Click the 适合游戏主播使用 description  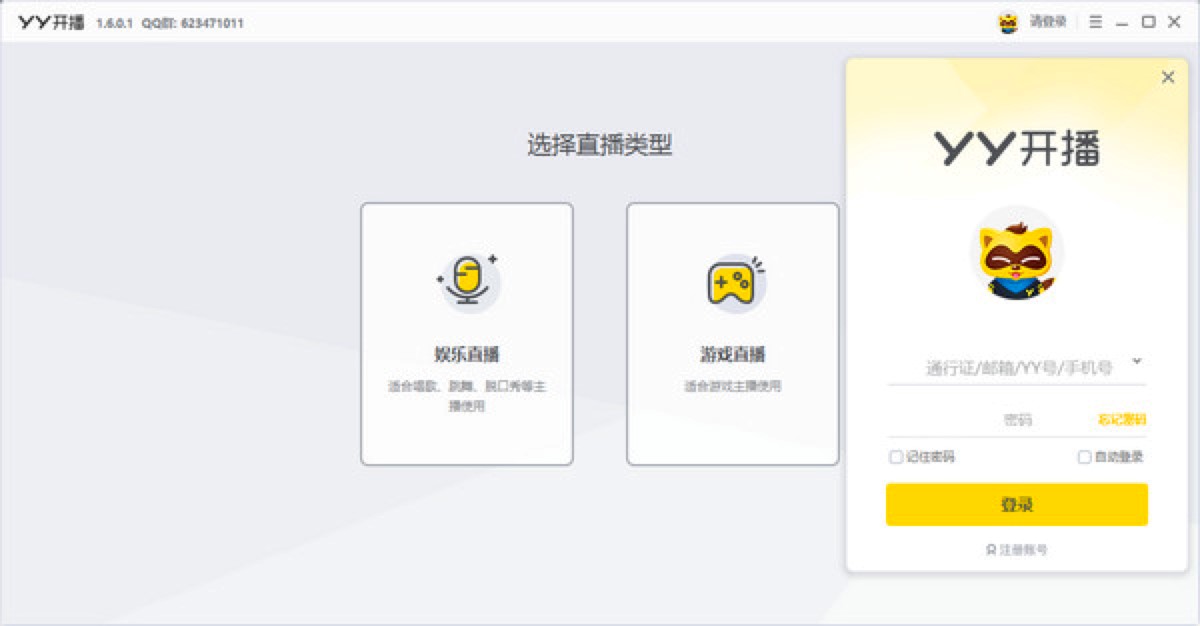[733, 386]
